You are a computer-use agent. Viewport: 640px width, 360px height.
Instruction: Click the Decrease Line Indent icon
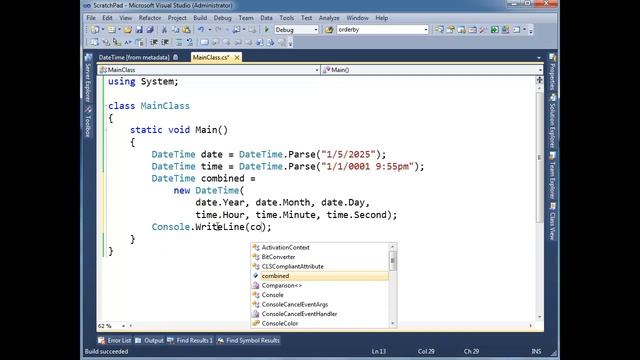point(154,42)
